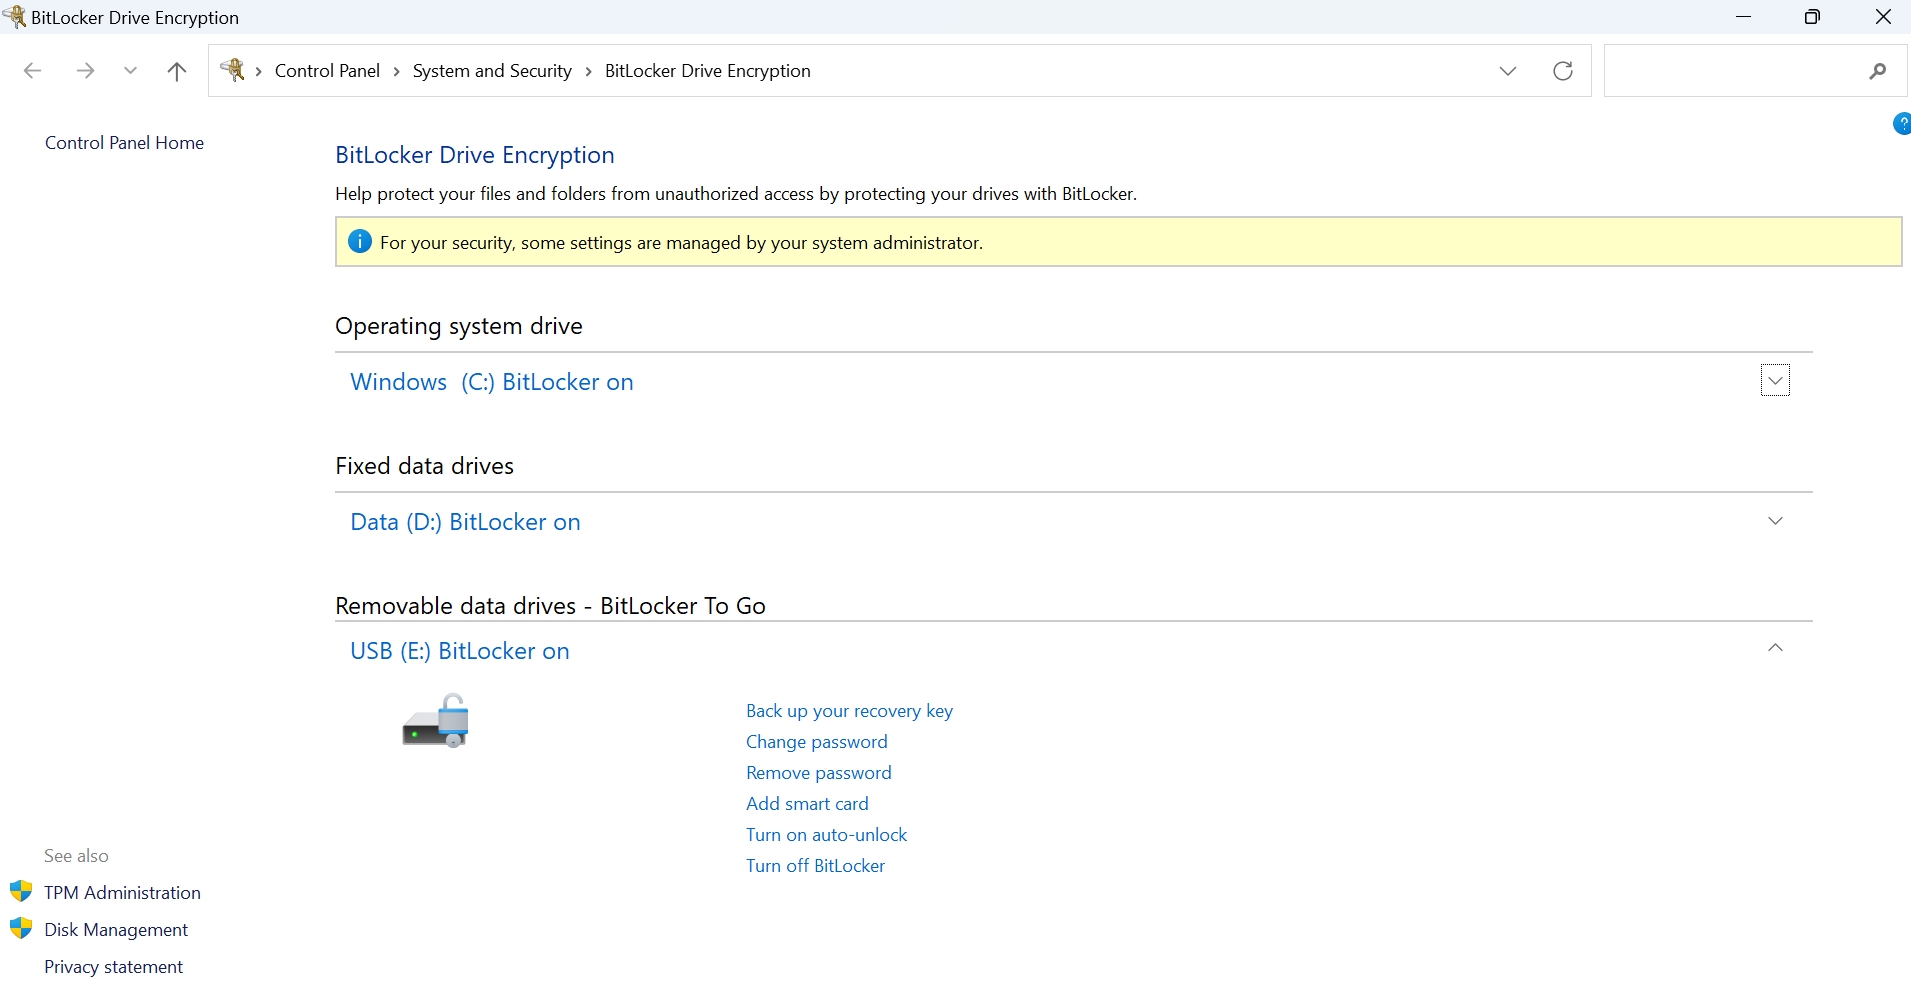
Task: Click the Back navigation arrow
Action: 32,71
